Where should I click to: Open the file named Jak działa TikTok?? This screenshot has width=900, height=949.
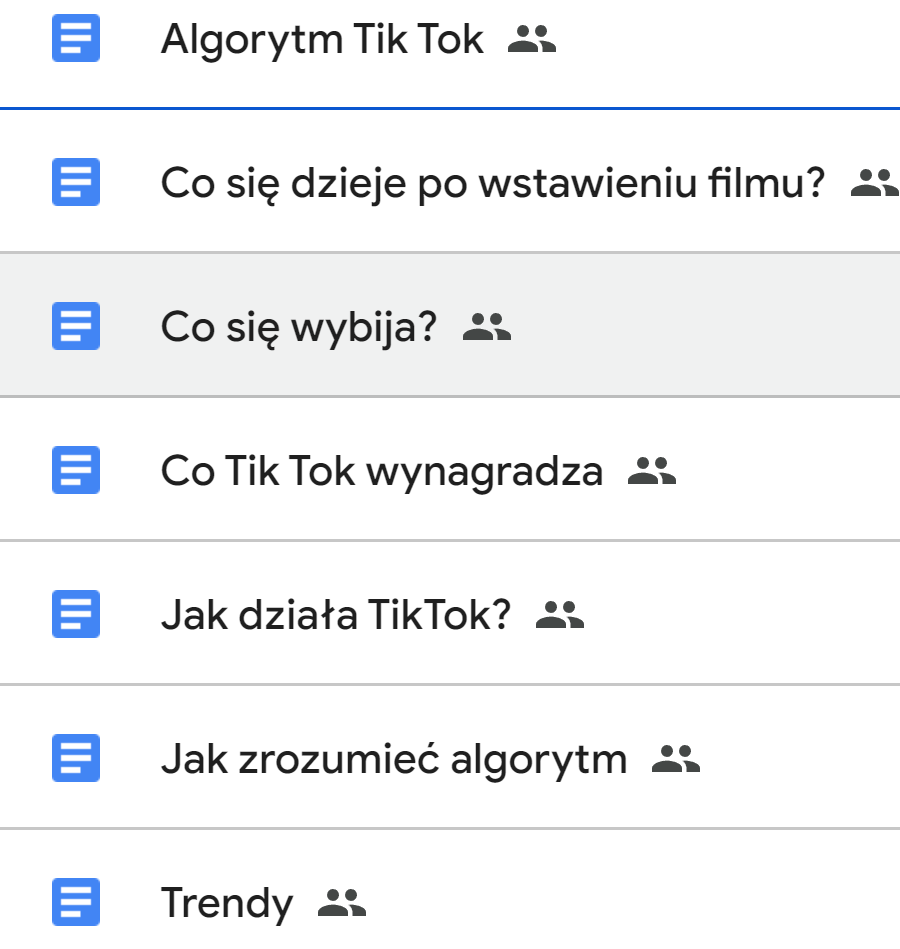pyautogui.click(x=335, y=616)
